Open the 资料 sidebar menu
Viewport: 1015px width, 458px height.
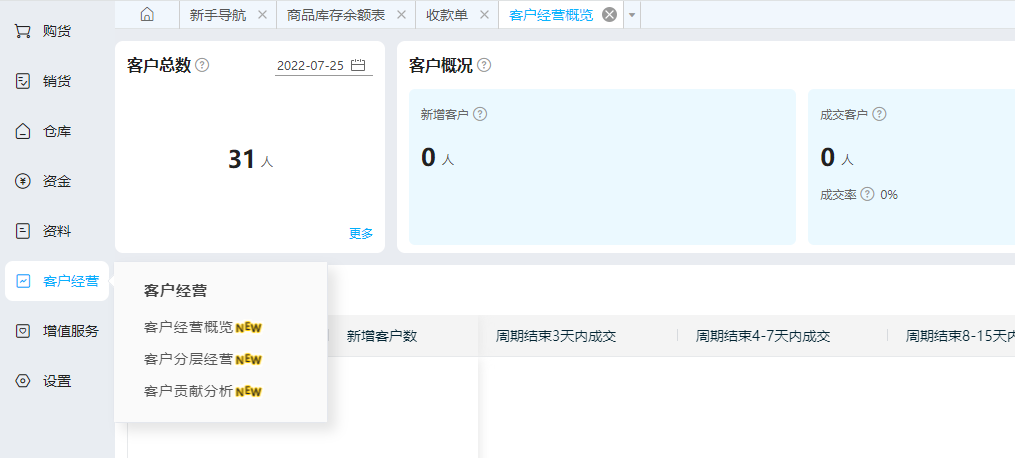[x=57, y=232]
